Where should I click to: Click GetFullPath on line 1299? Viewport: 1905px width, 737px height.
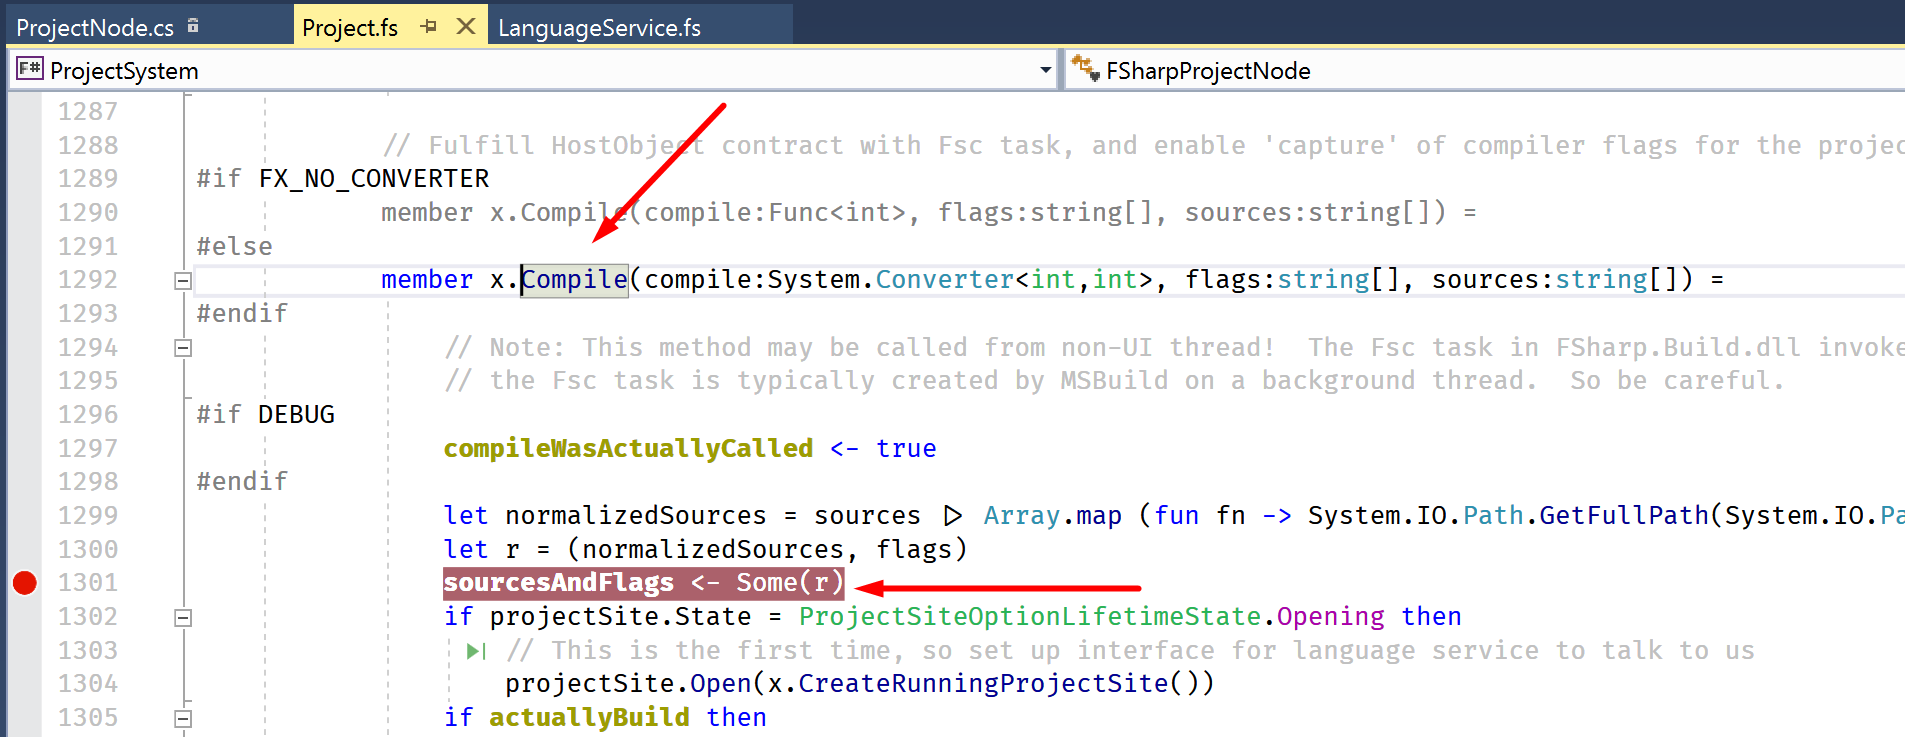[x=1624, y=515]
